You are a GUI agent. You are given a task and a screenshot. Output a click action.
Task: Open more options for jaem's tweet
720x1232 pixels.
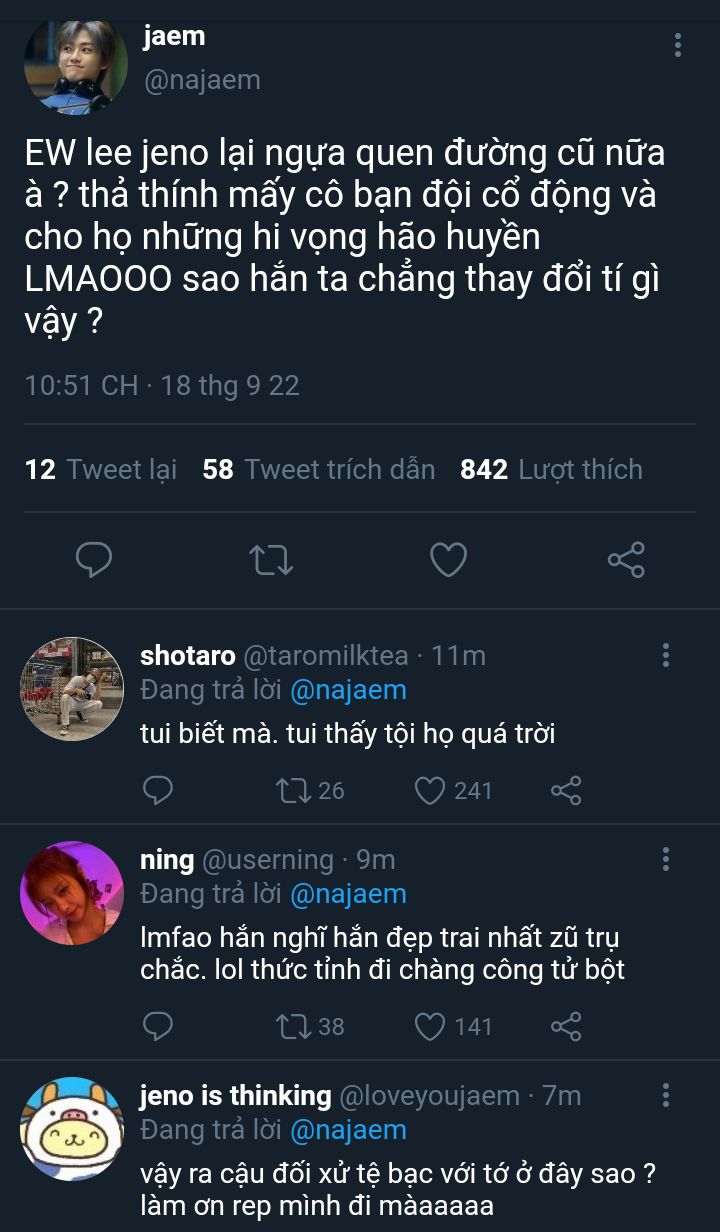tap(678, 45)
